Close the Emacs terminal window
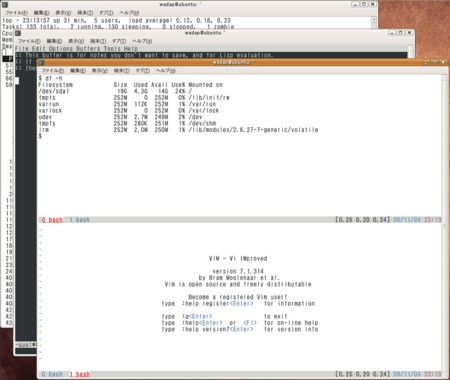The width and height of the screenshot is (450, 380). pos(410,33)
